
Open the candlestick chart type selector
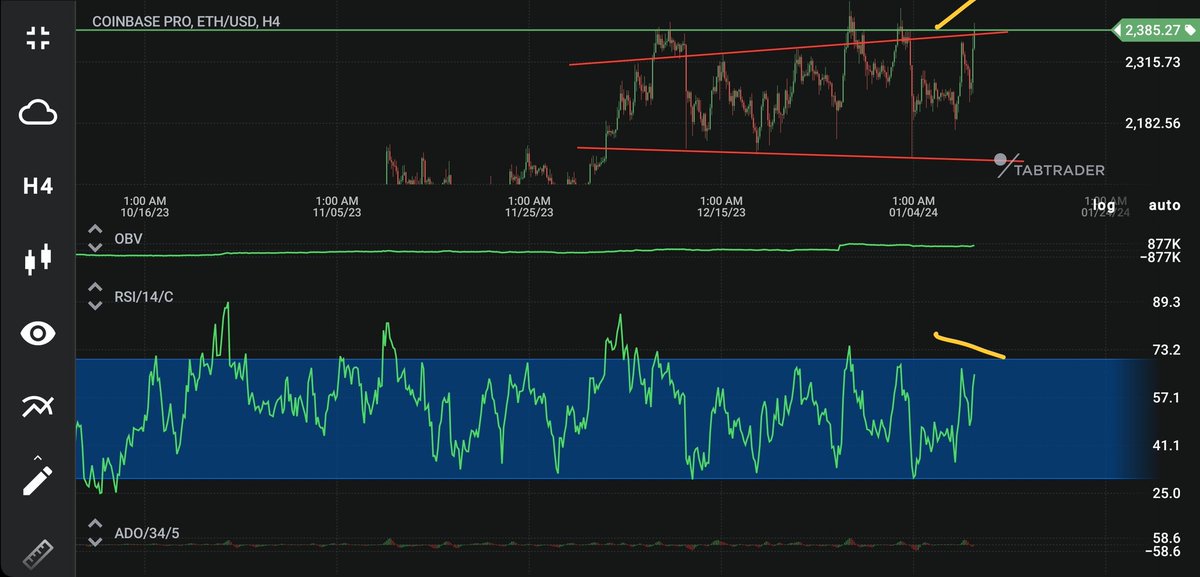coord(37,258)
